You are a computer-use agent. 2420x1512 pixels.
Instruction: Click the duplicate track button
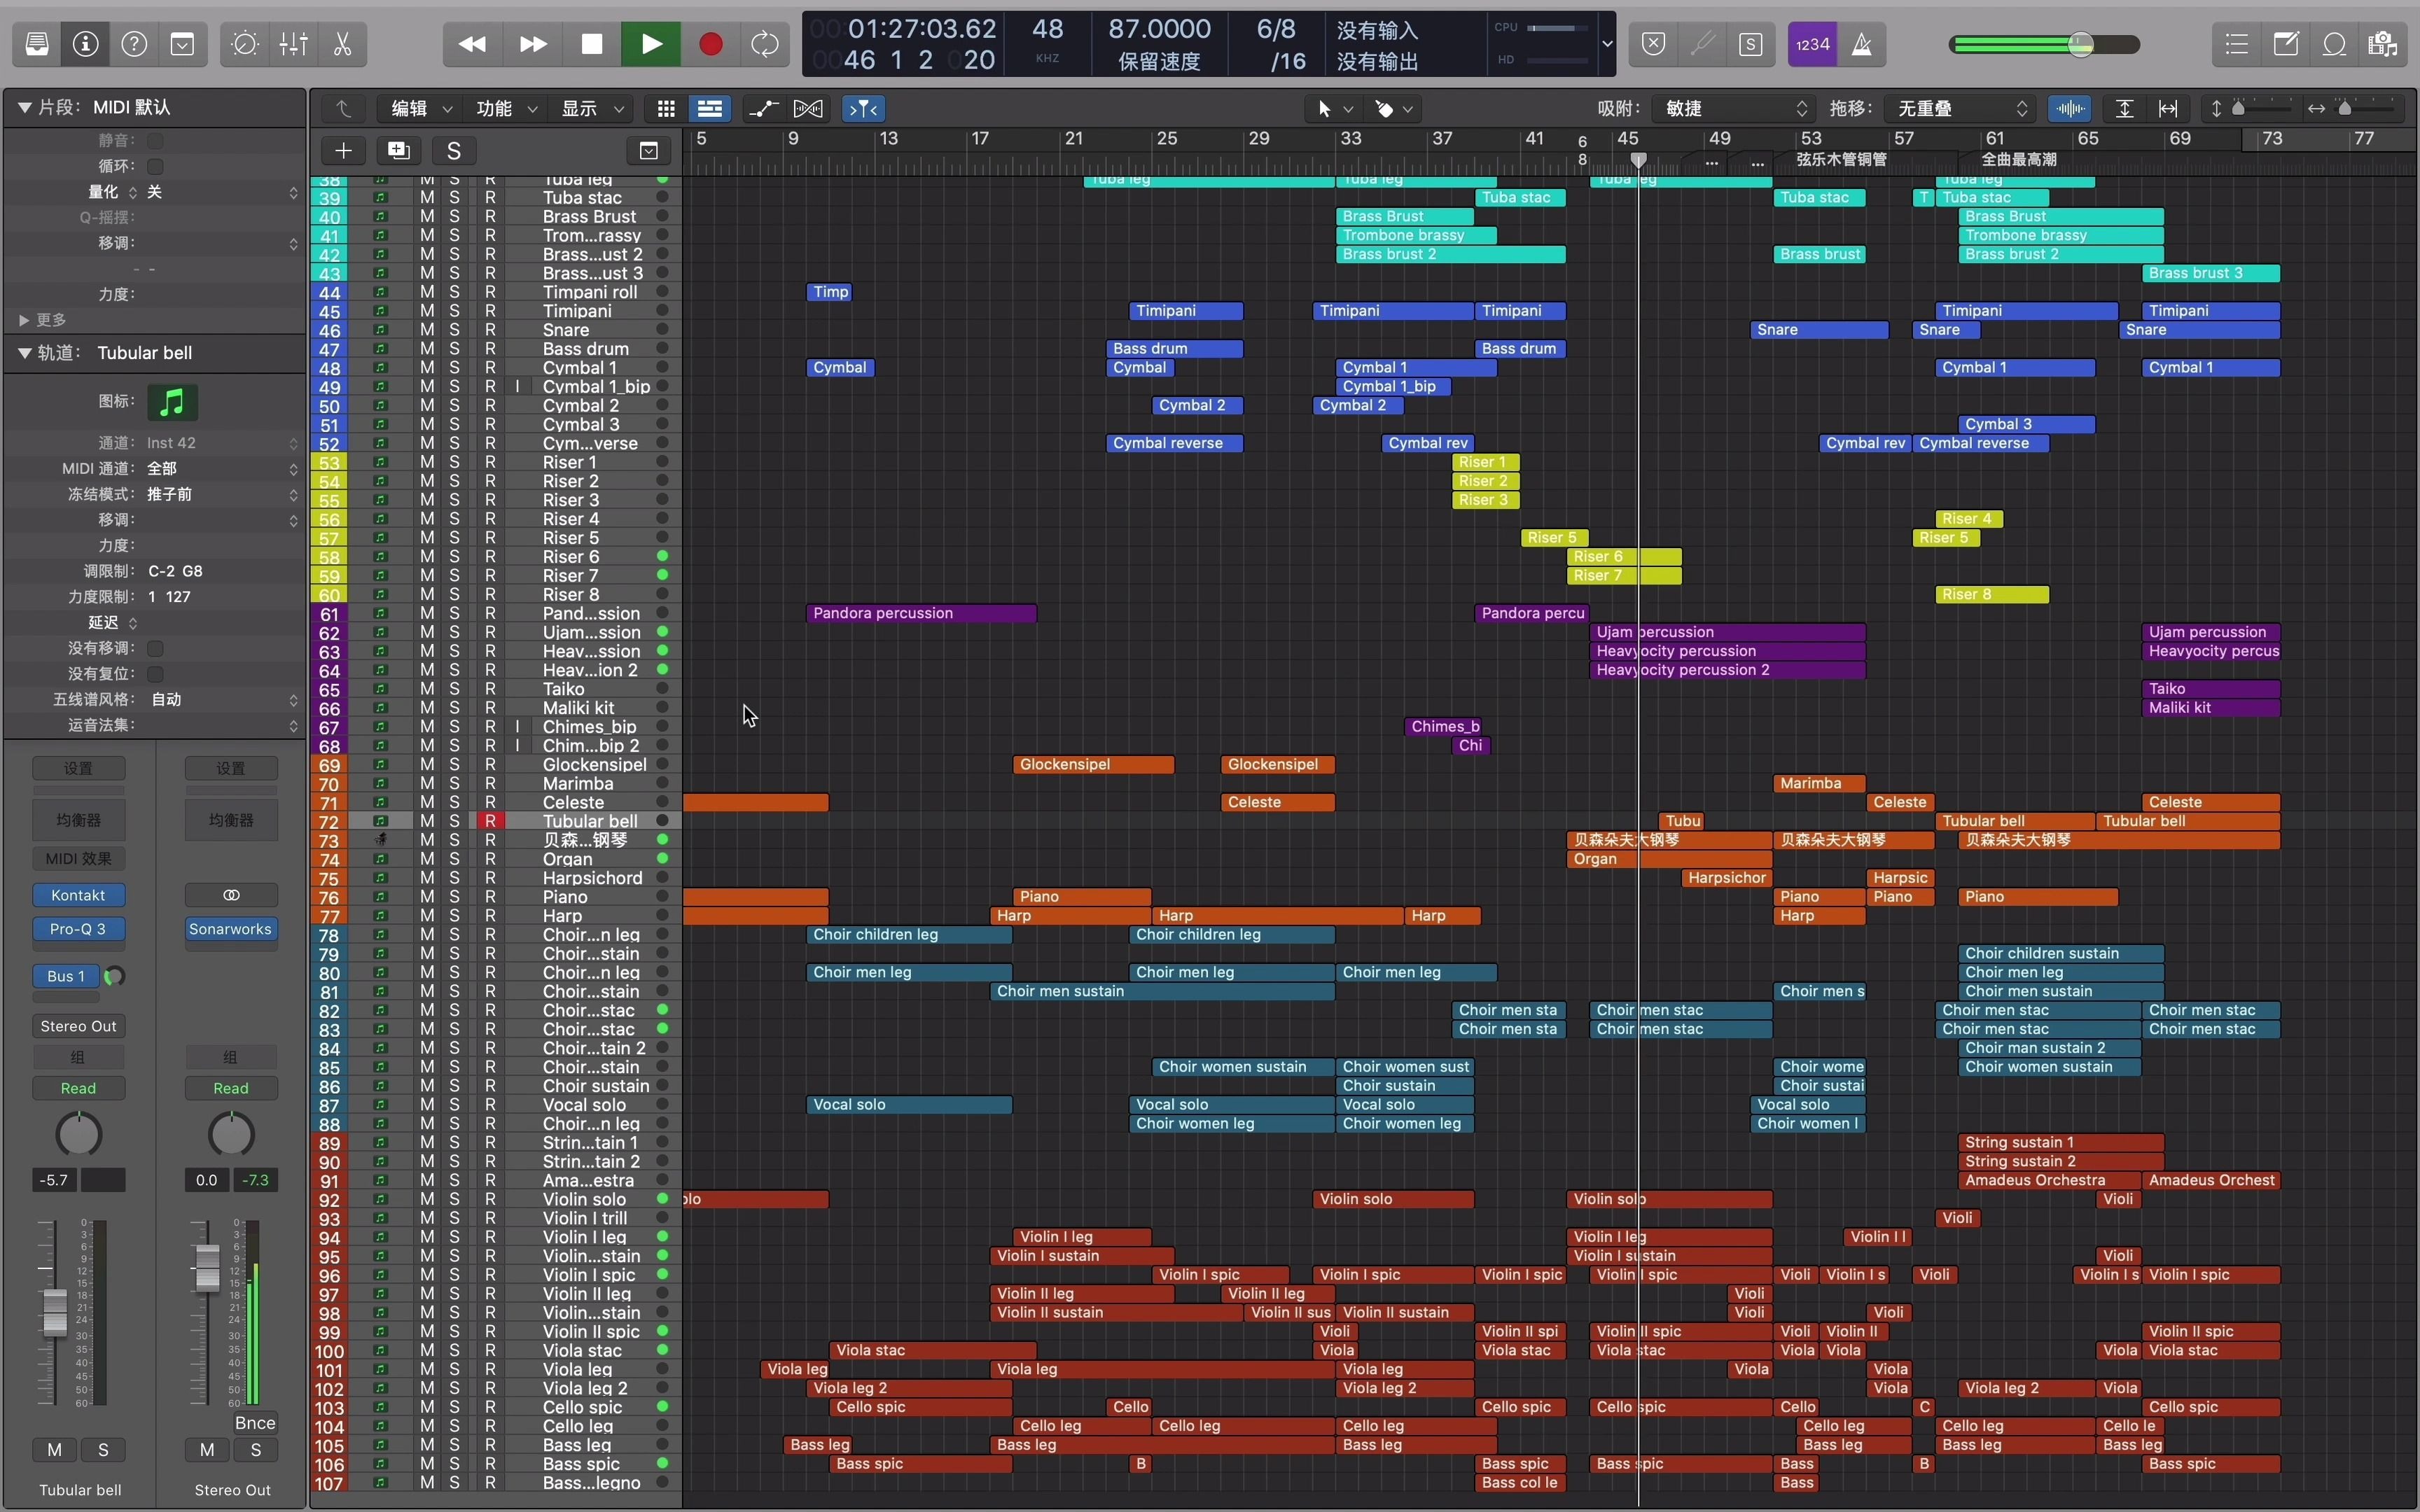[x=398, y=150]
